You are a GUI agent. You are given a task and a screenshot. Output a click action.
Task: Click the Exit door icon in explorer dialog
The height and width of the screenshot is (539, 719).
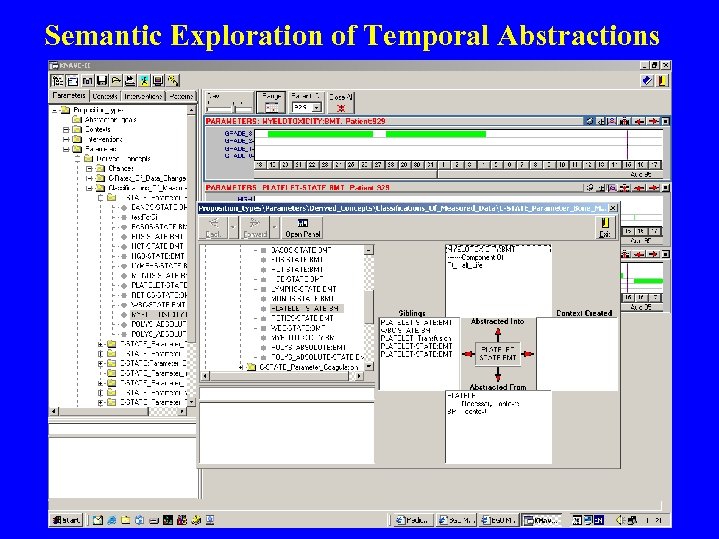(x=605, y=228)
